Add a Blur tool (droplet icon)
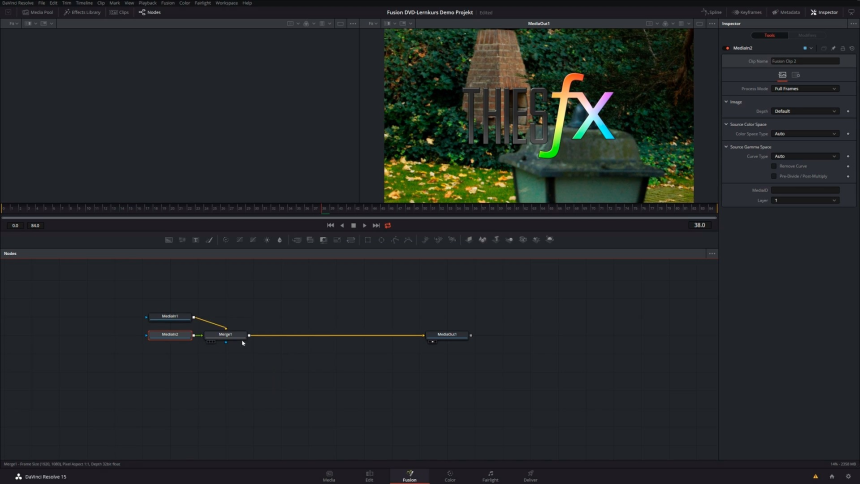The width and height of the screenshot is (860, 484). point(280,240)
